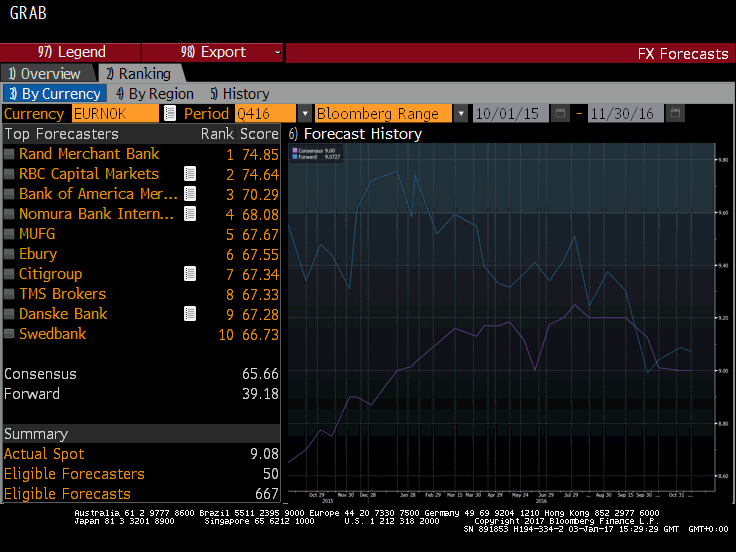Image resolution: width=736 pixels, height=552 pixels.
Task: Select the History sub-tab
Action: 240,94
